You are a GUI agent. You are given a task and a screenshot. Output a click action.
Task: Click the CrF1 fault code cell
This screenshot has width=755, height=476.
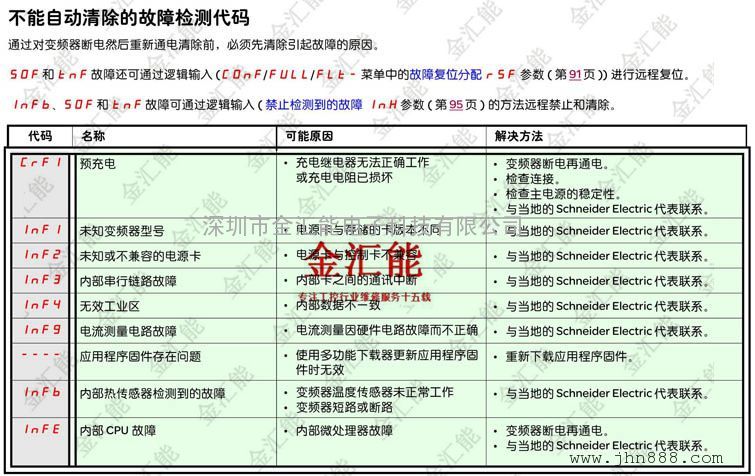(x=40, y=186)
